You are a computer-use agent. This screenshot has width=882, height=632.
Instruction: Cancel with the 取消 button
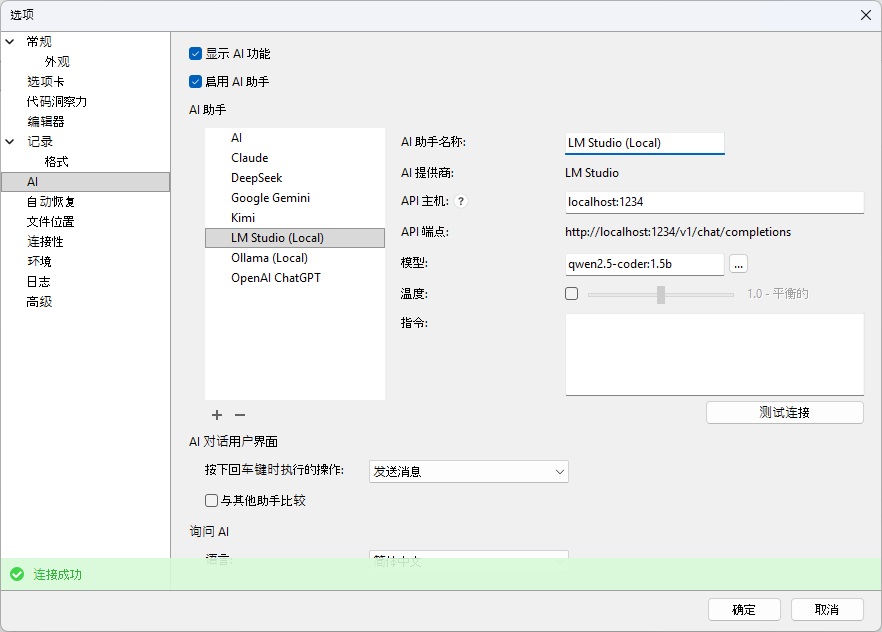pyautogui.click(x=827, y=610)
